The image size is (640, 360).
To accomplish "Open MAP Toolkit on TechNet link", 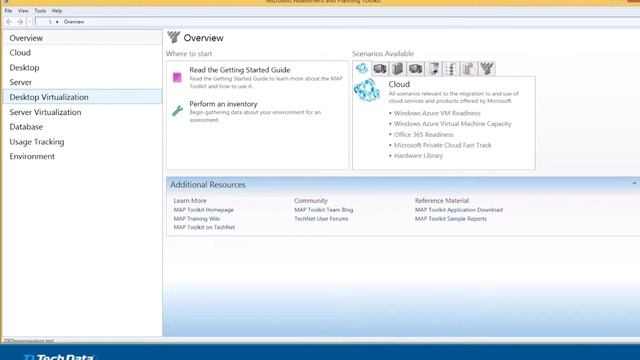I will click(x=204, y=227).
